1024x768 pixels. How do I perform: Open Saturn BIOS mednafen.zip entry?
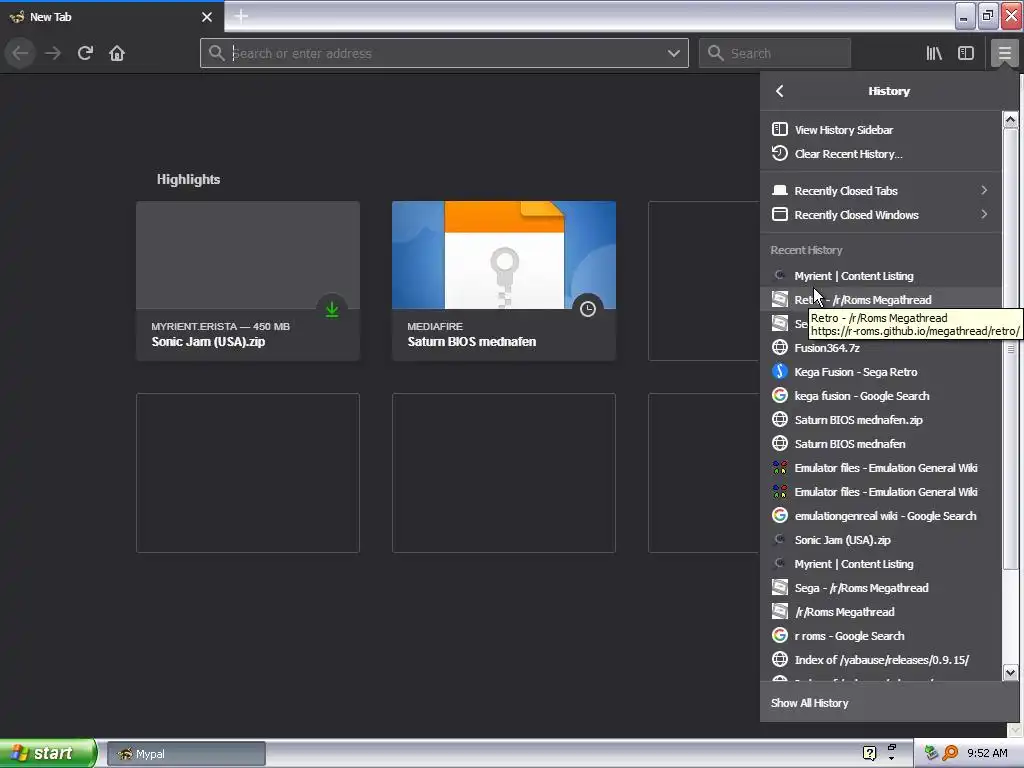tap(880, 420)
